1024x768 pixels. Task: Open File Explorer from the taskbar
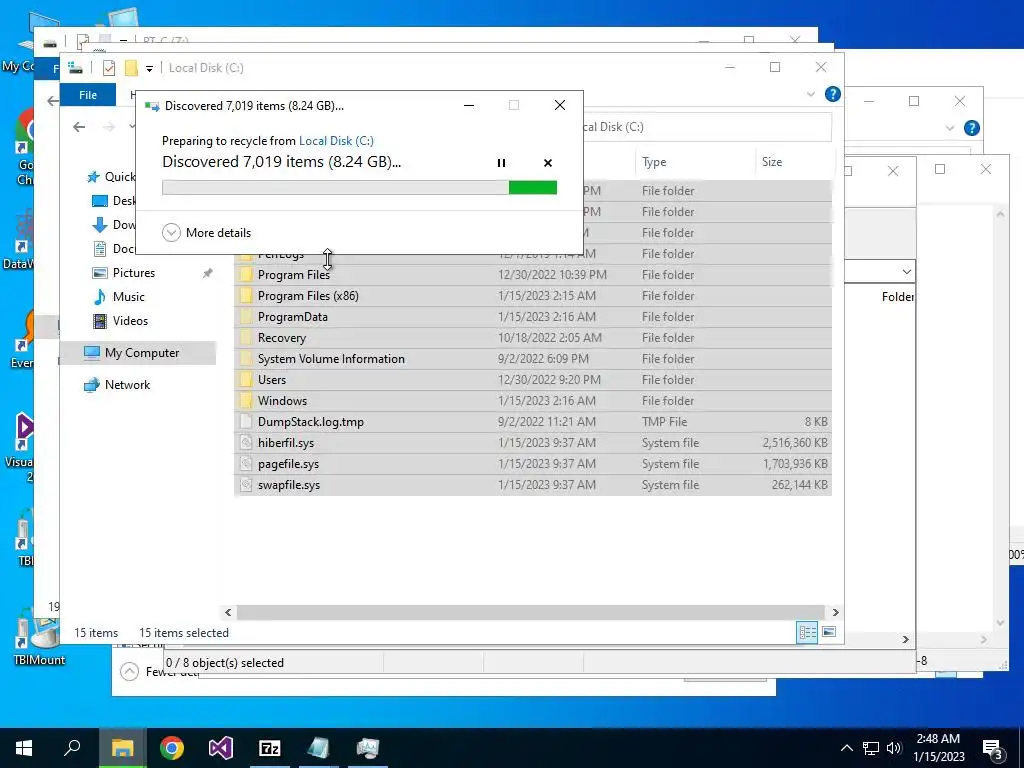coord(122,748)
